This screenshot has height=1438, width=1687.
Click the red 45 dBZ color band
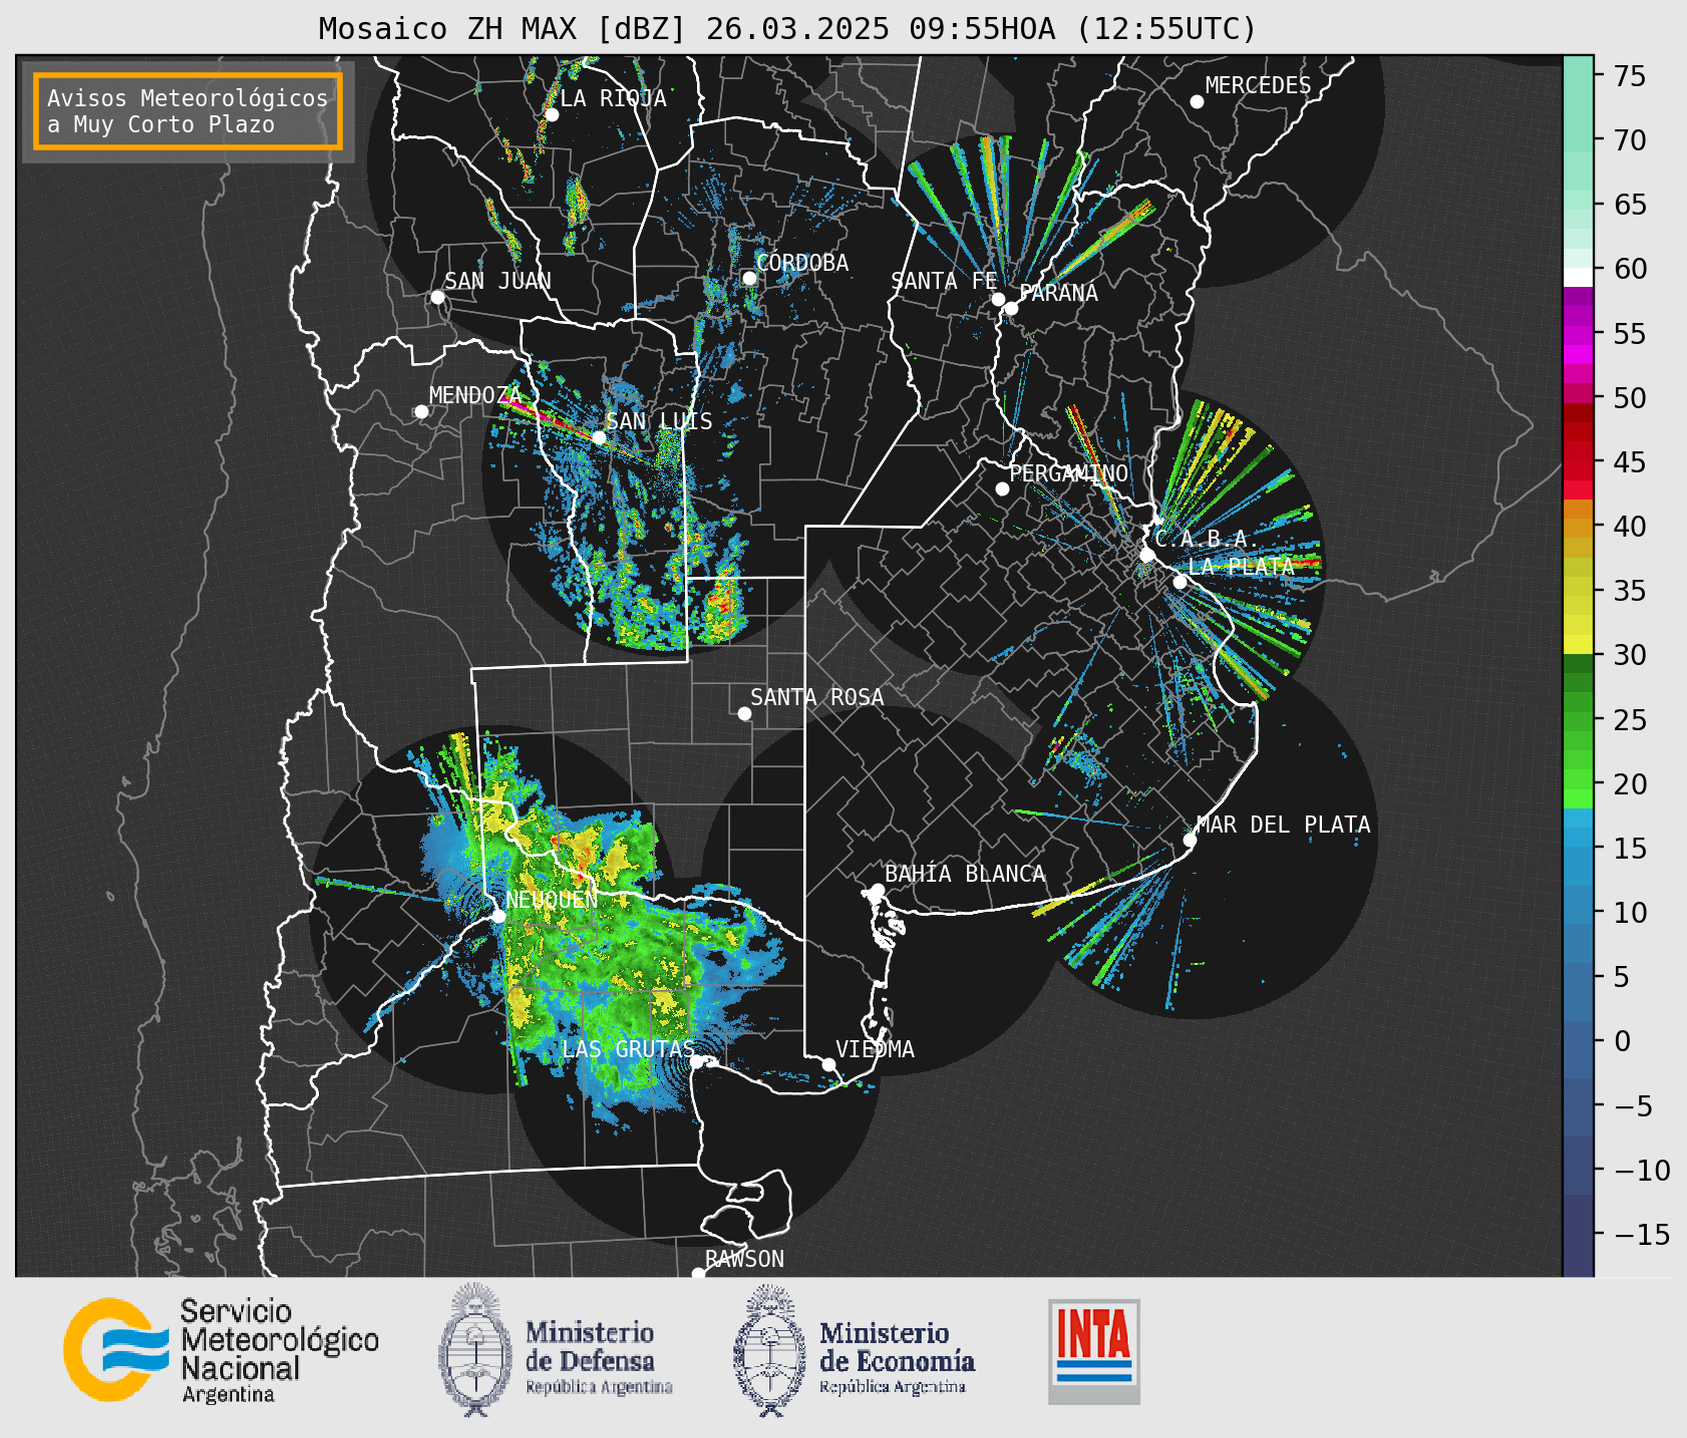coord(1578,462)
